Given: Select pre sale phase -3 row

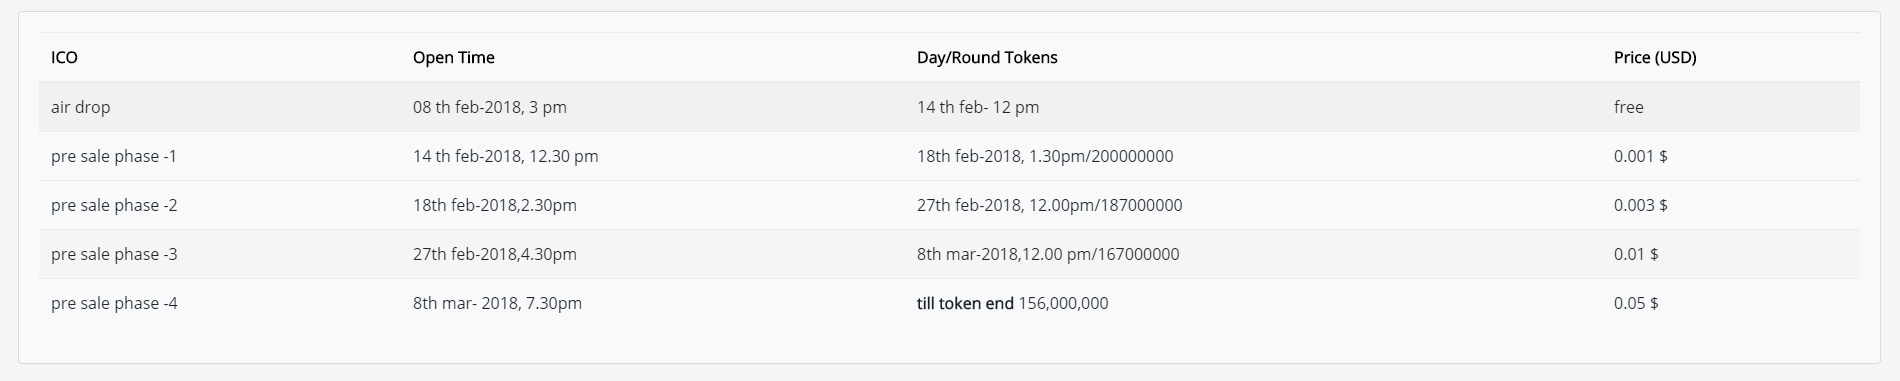Looking at the screenshot, I should pyautogui.click(x=949, y=254).
